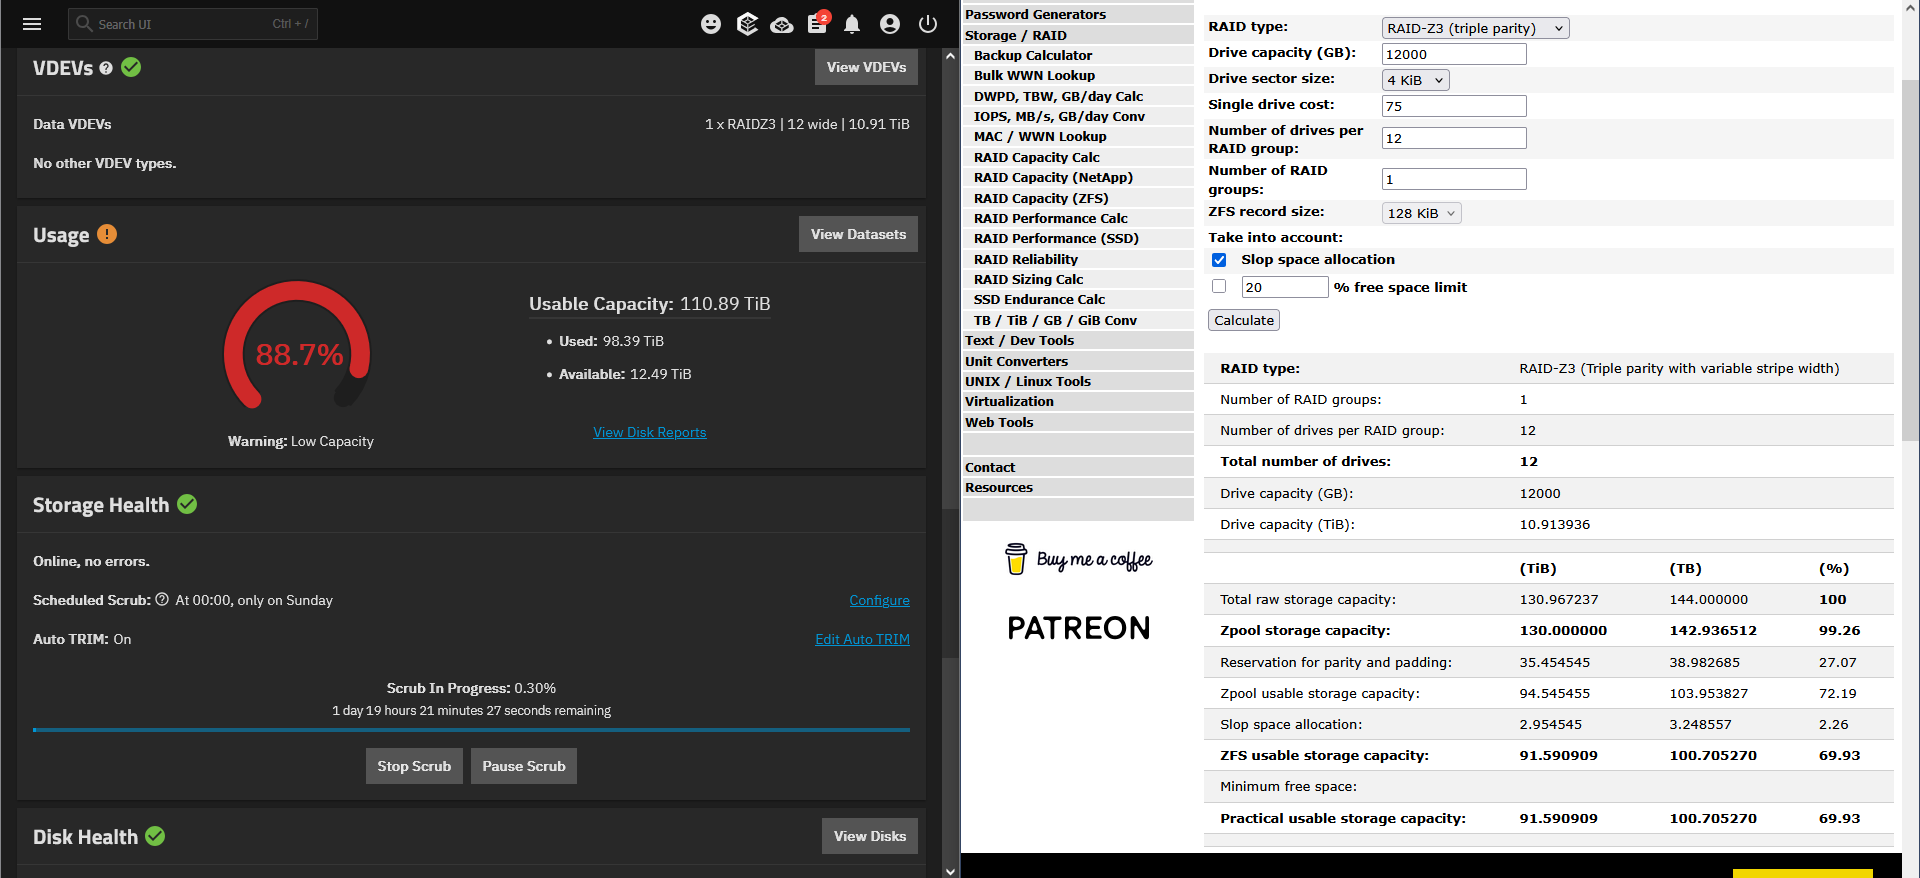Open the alerts bell icon
The image size is (1920, 878).
(x=852, y=24)
